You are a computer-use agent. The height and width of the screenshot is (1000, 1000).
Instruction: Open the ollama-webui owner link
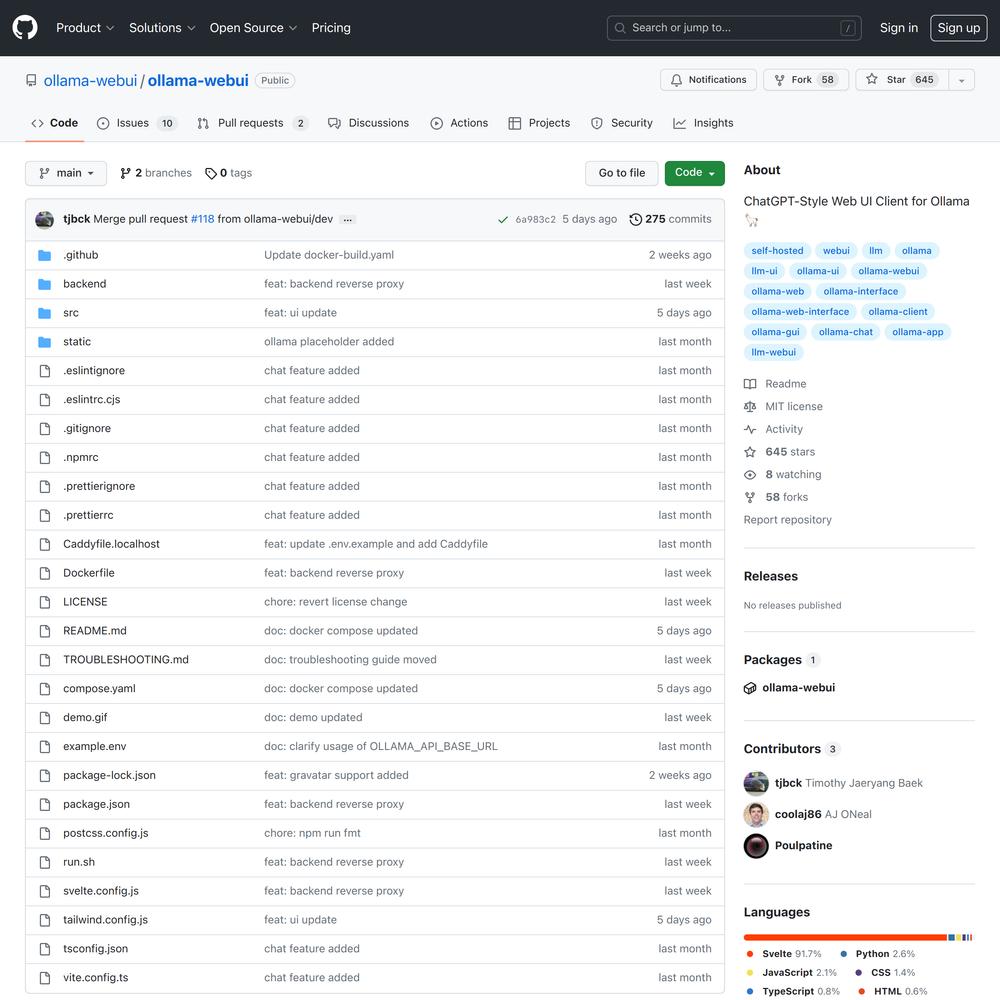[91, 81]
